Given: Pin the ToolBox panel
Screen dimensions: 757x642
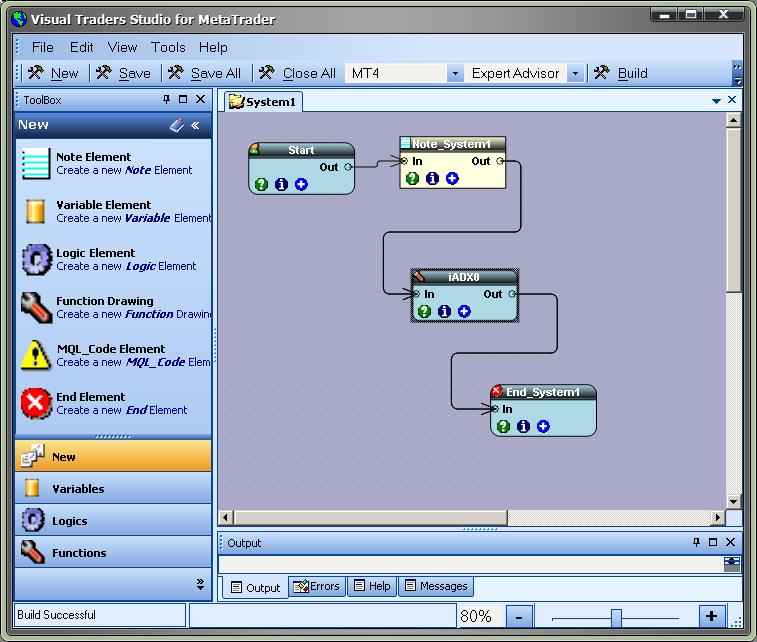Looking at the screenshot, I should (167, 99).
